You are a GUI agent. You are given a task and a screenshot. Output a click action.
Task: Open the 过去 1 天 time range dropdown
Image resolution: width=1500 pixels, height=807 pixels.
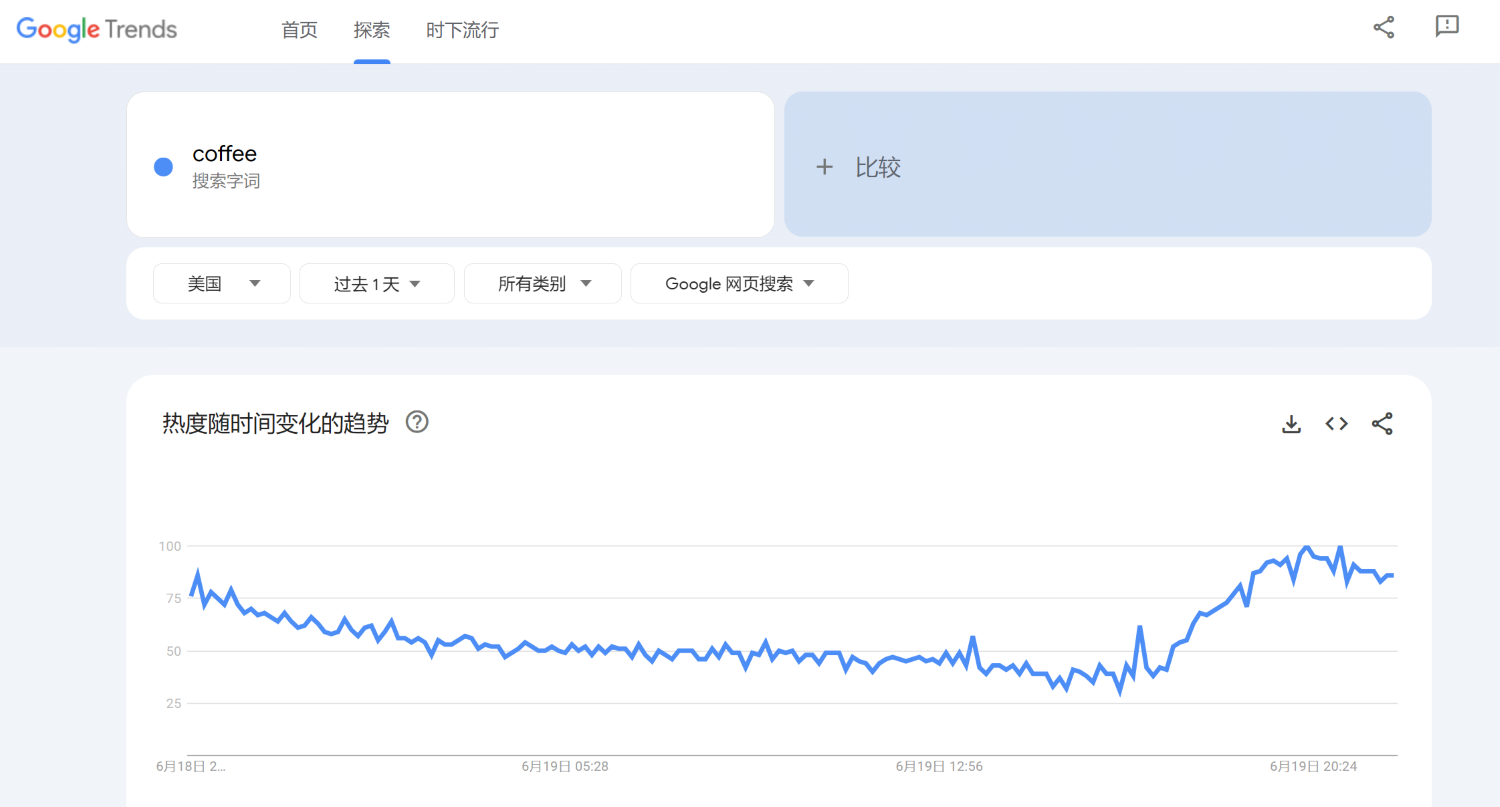point(377,284)
